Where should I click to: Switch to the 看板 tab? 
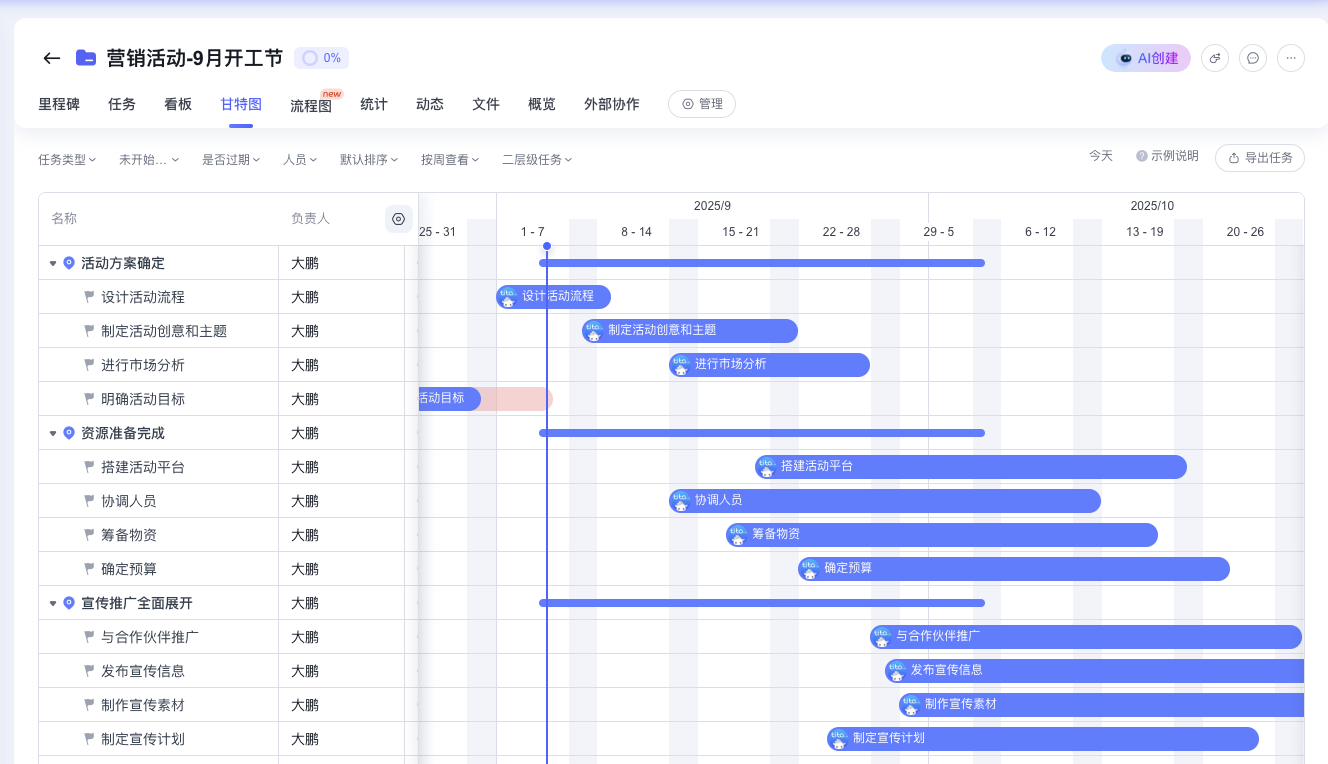click(178, 104)
